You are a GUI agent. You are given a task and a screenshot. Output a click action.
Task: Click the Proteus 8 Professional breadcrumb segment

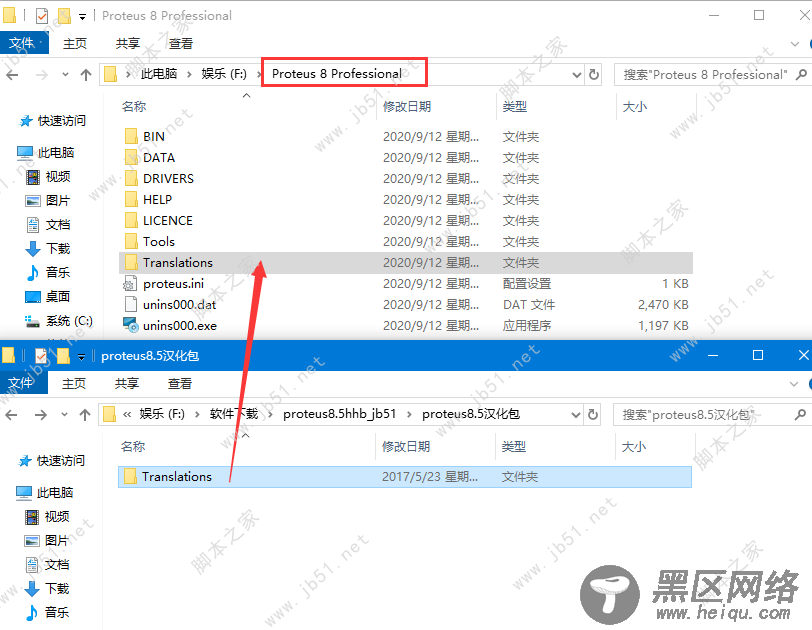(x=337, y=74)
